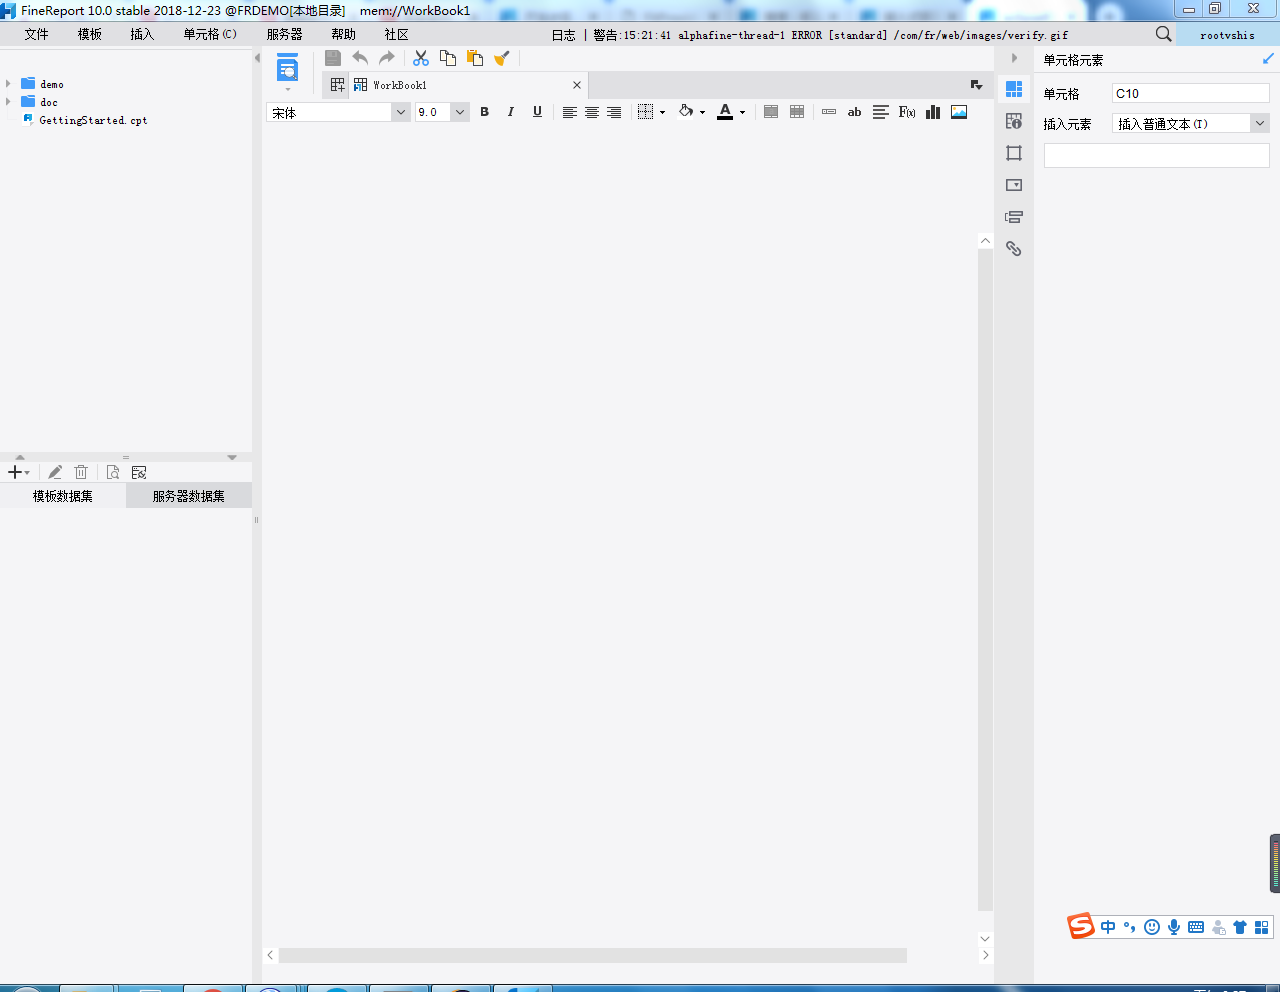Open the 帮助 menu
The image size is (1280, 992).
point(343,34)
